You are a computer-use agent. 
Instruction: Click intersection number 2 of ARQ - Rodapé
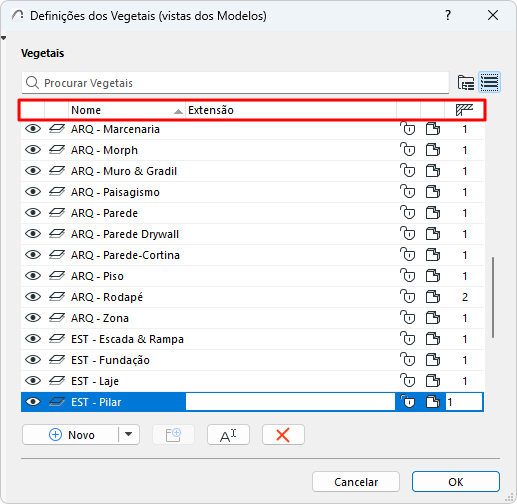tap(465, 297)
